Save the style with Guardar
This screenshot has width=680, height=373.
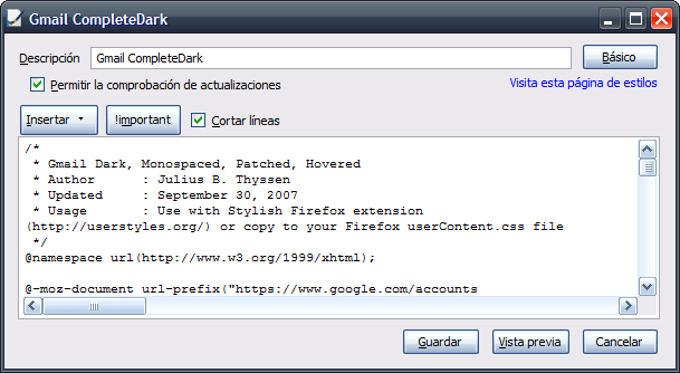[x=441, y=342]
